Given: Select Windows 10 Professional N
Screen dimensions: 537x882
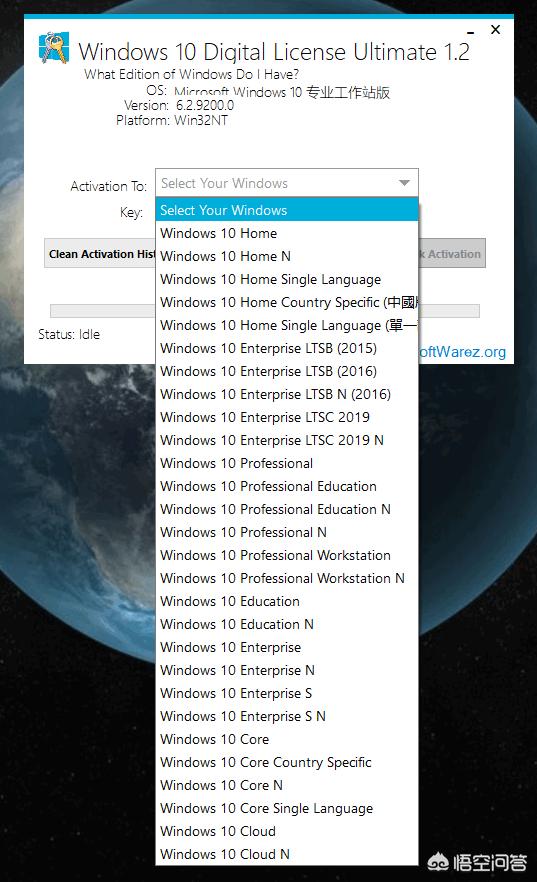Looking at the screenshot, I should (x=287, y=532).
